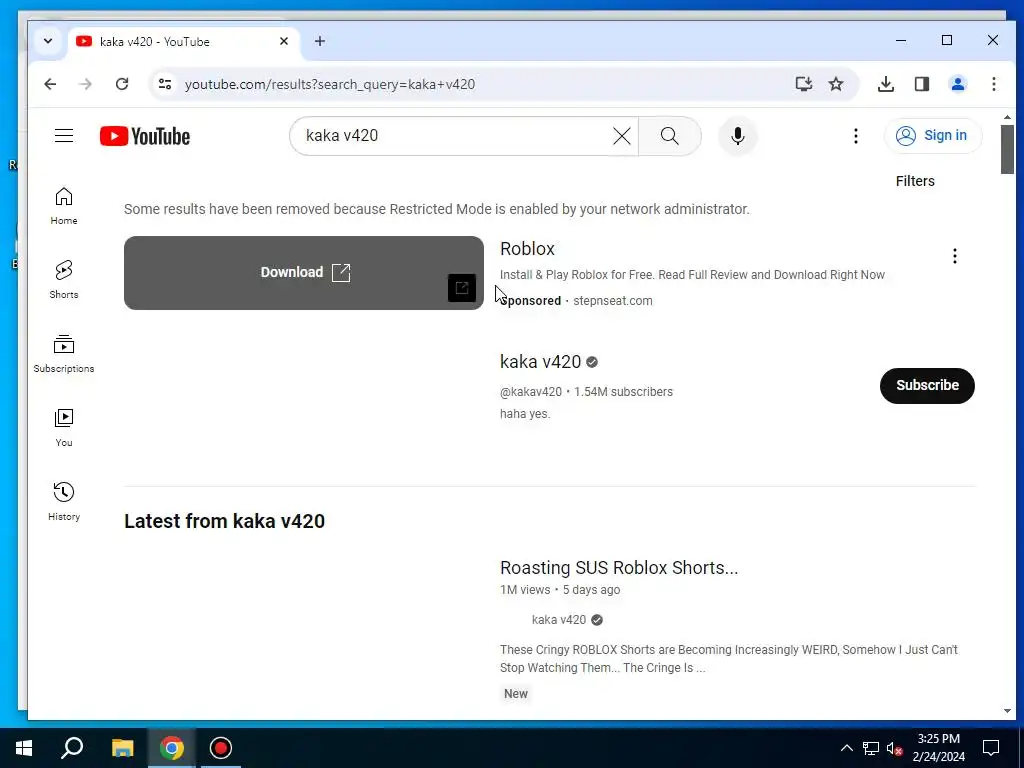Open Chrome downloads
This screenshot has height=768, width=1024.
[886, 84]
